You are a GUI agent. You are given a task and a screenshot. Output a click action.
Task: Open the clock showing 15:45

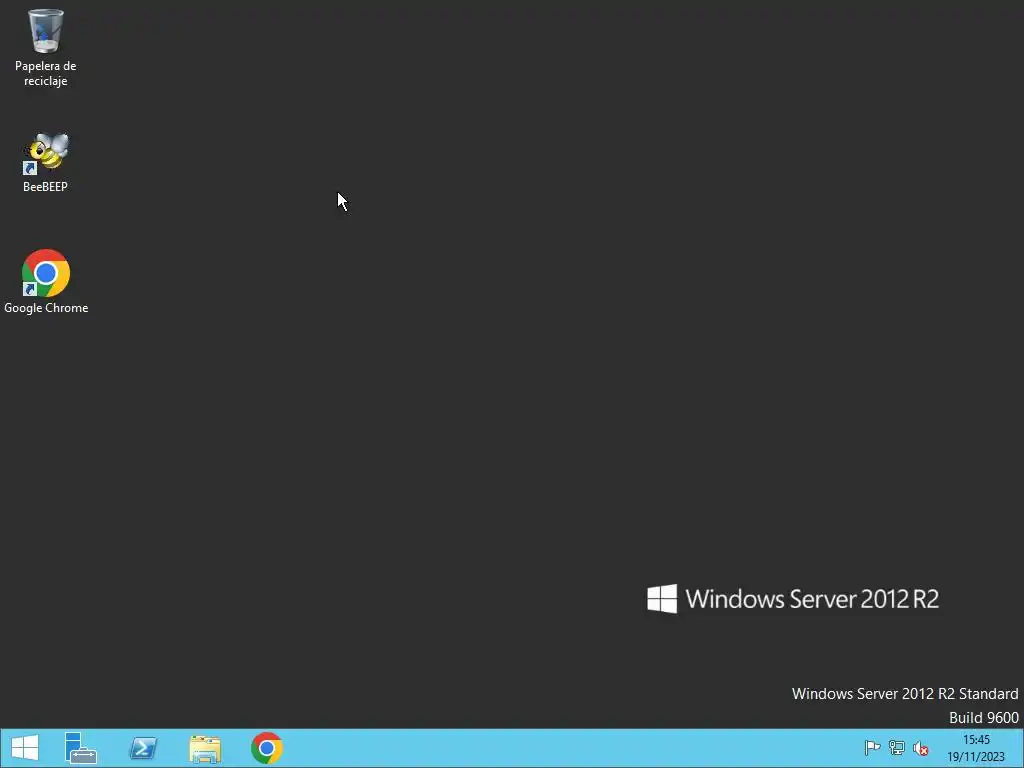976,740
